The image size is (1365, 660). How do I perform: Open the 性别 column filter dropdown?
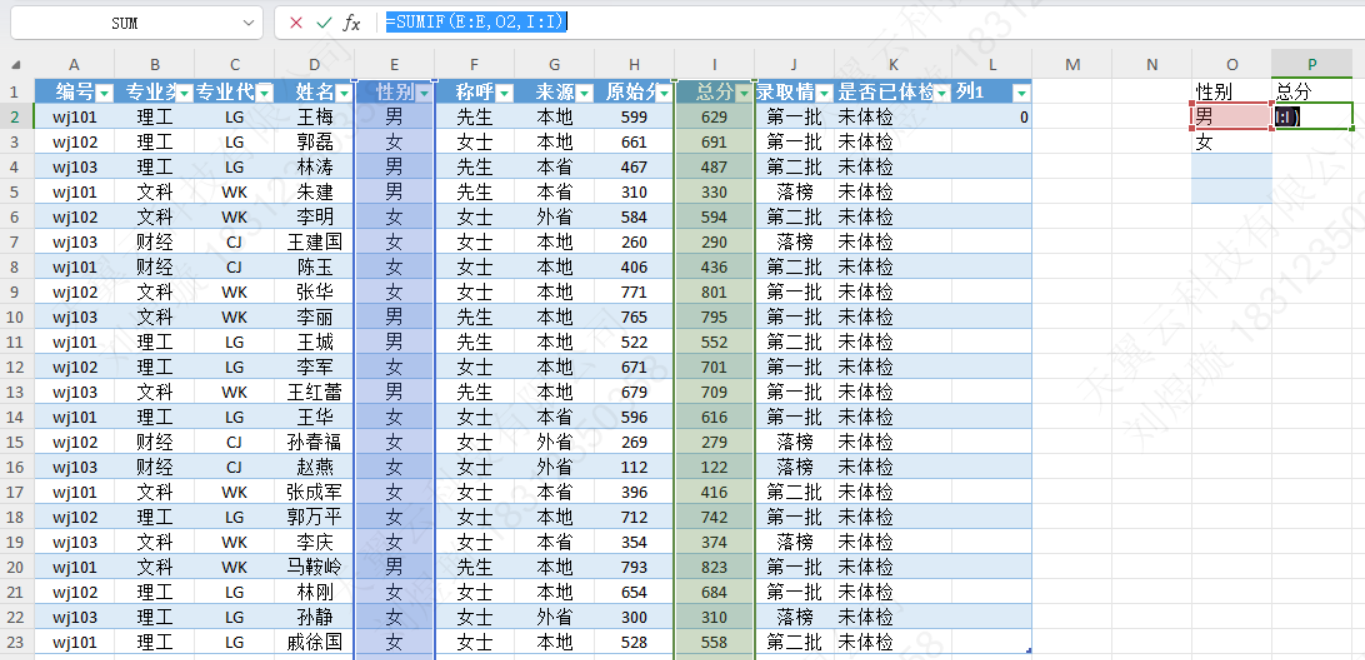click(424, 93)
